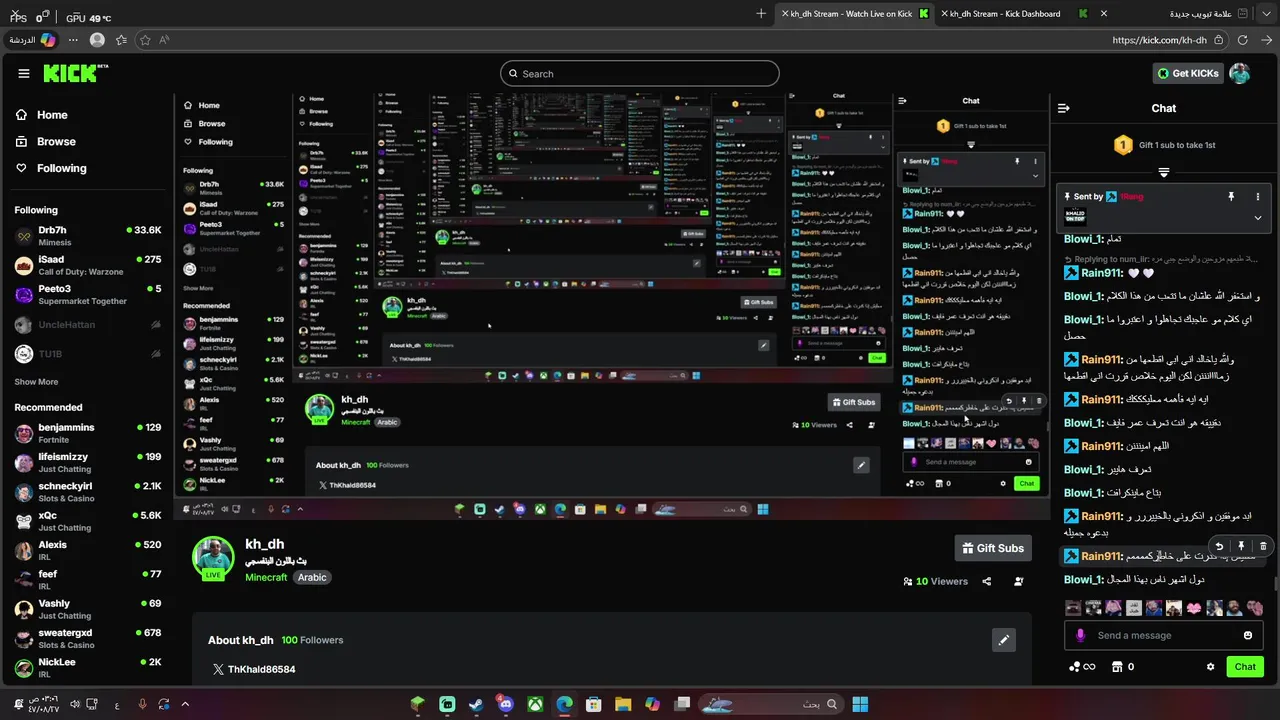
Task: Share the stream with share icon
Action: tap(987, 581)
